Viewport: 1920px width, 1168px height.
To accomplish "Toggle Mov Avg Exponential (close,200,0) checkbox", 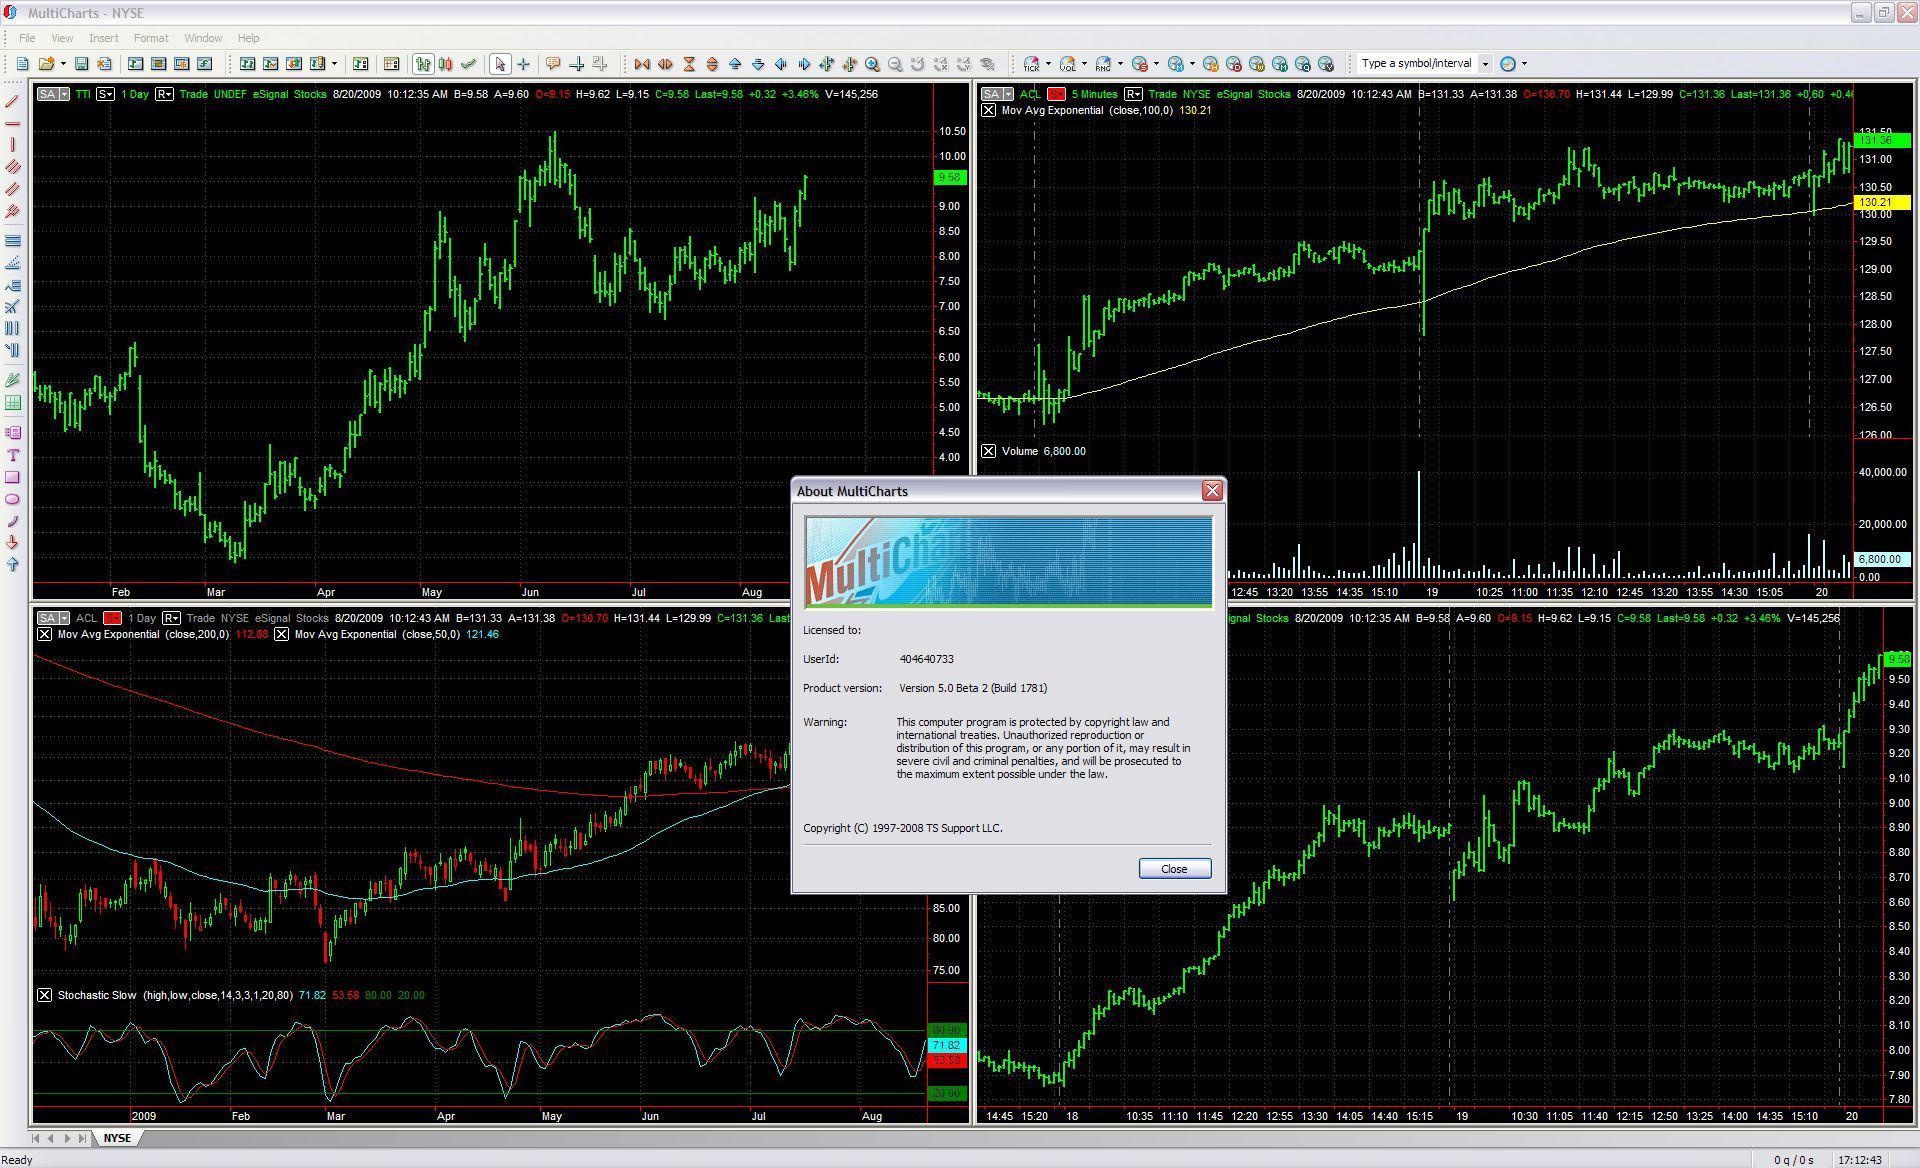I will tap(44, 634).
